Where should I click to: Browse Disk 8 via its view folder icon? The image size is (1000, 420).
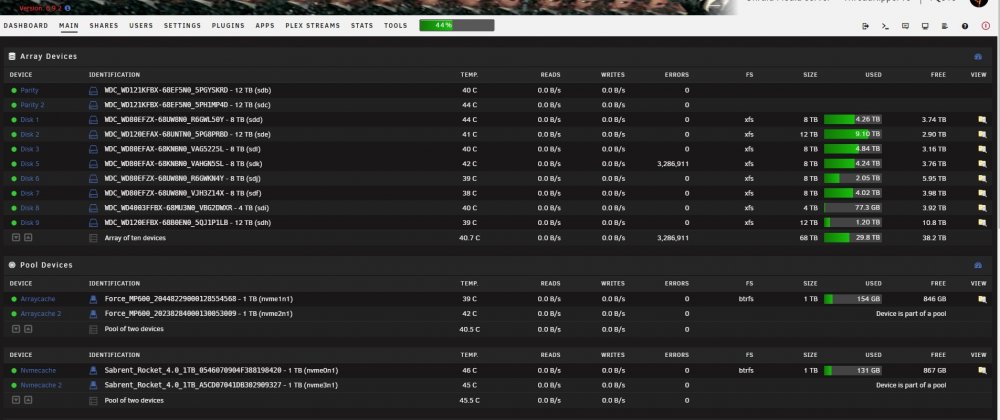(982, 208)
